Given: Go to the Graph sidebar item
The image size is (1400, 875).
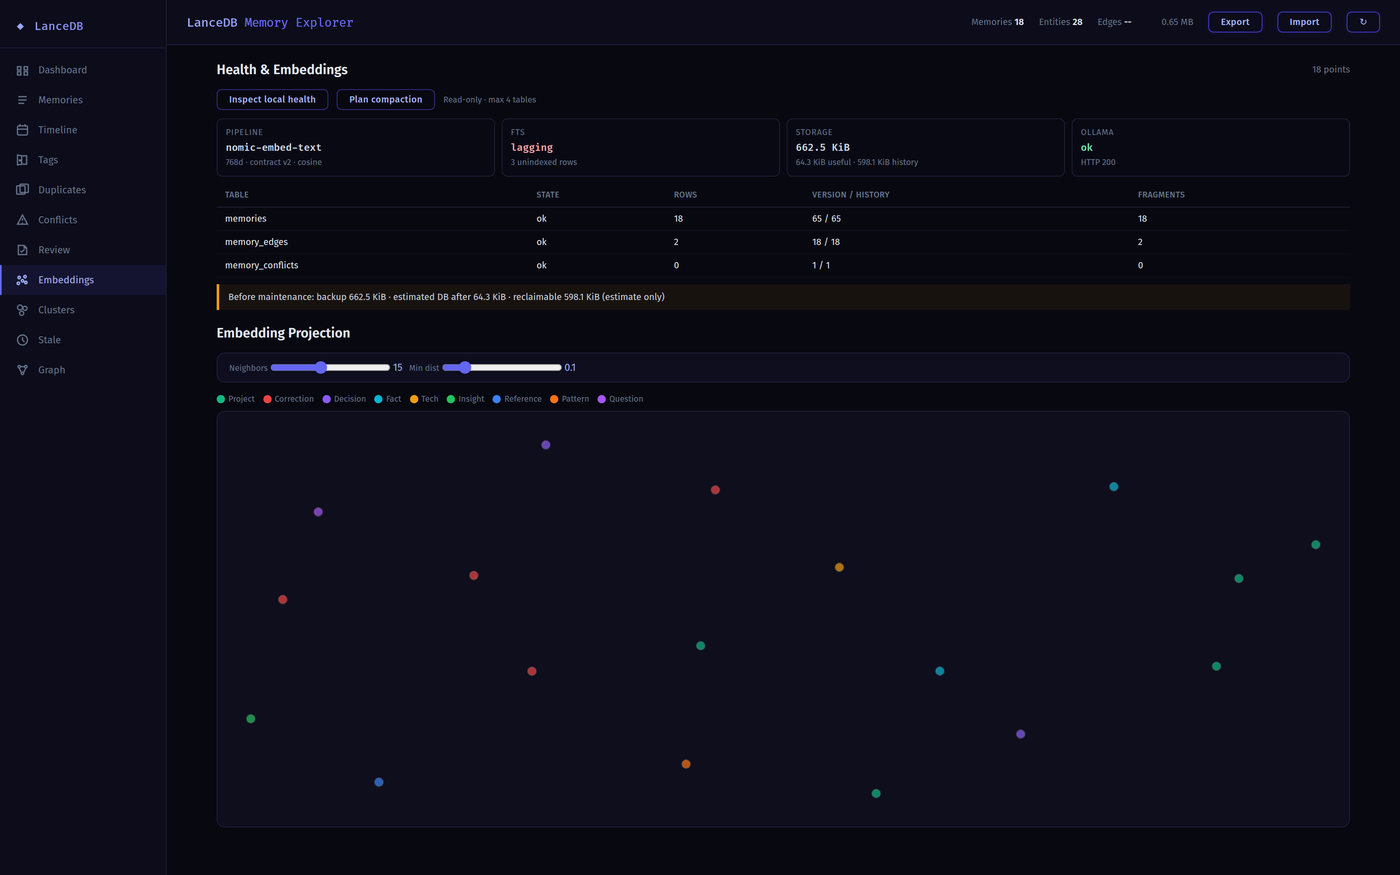Looking at the screenshot, I should (x=83, y=370).
